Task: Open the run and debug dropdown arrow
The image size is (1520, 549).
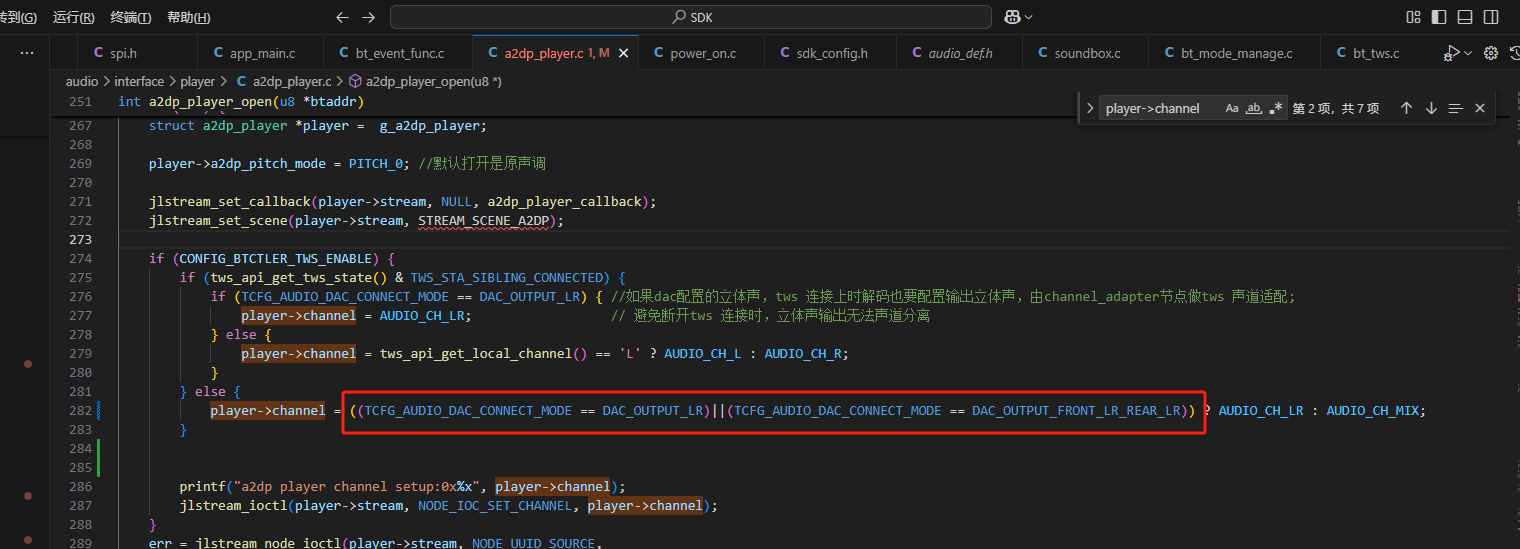Action: [1468, 53]
